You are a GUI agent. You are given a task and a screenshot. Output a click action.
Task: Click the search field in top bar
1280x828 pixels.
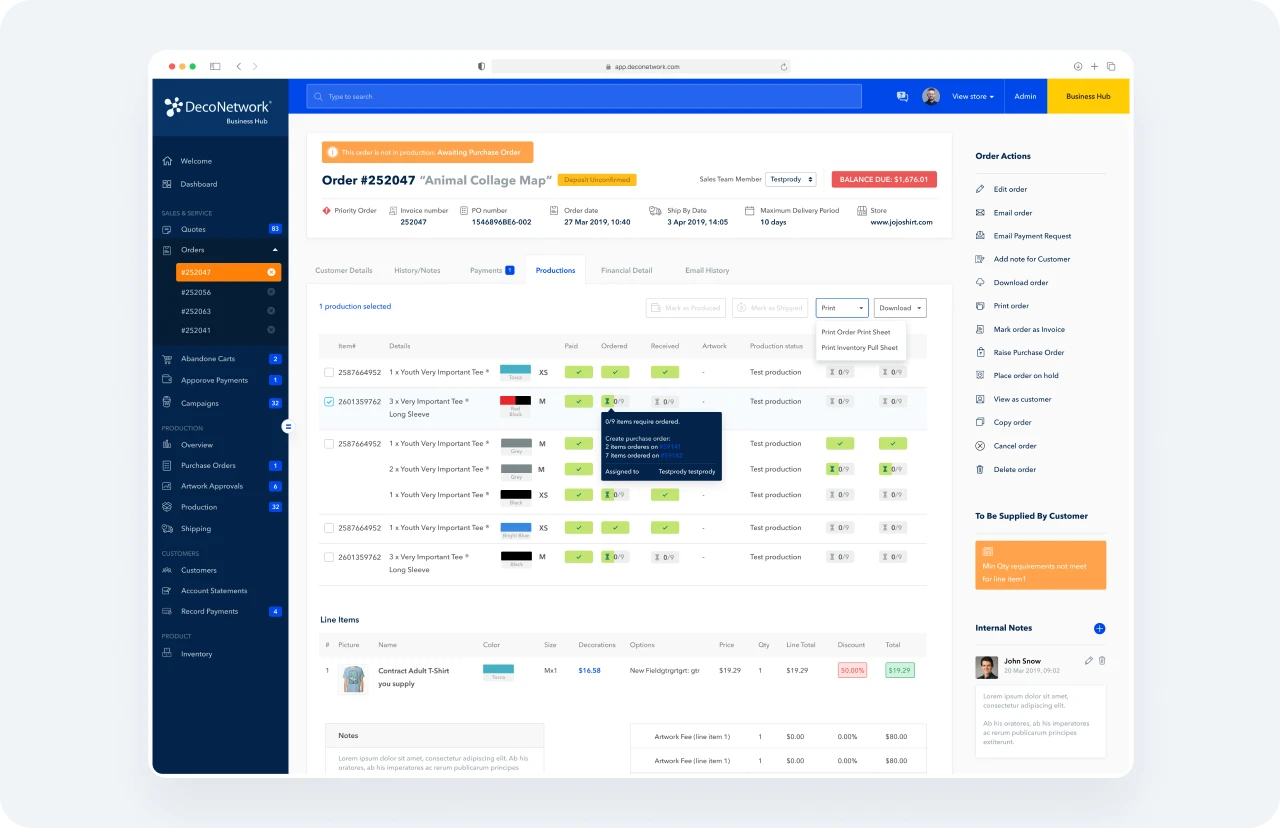coord(584,96)
